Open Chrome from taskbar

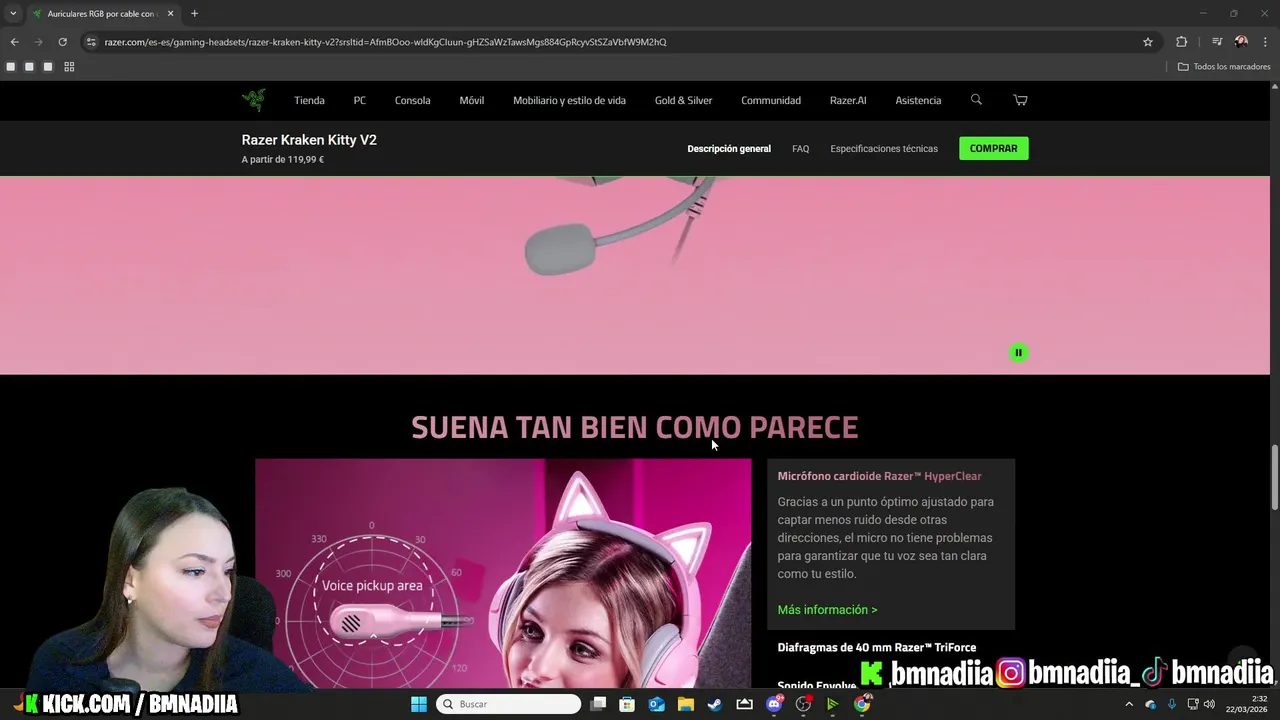pyautogui.click(x=862, y=704)
